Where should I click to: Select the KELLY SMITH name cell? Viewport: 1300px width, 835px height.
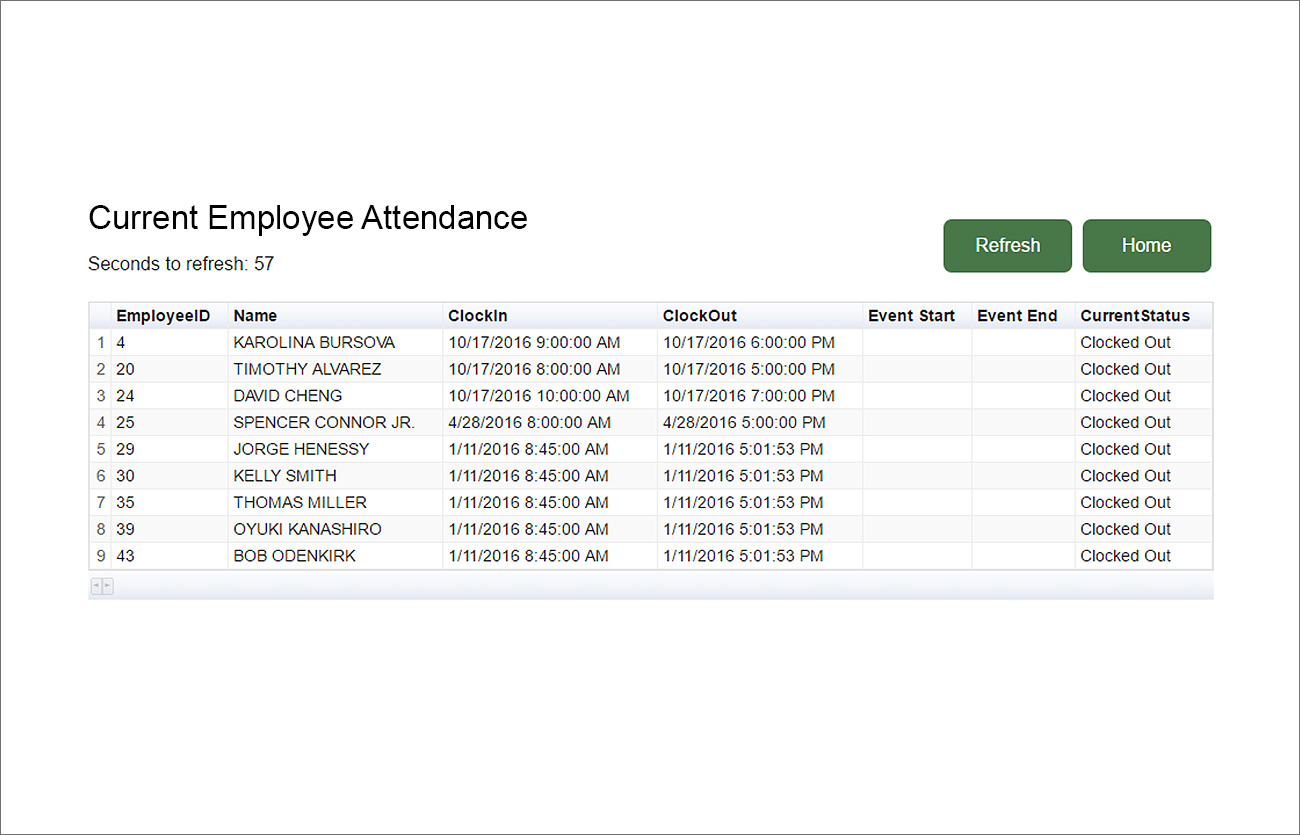(x=335, y=476)
